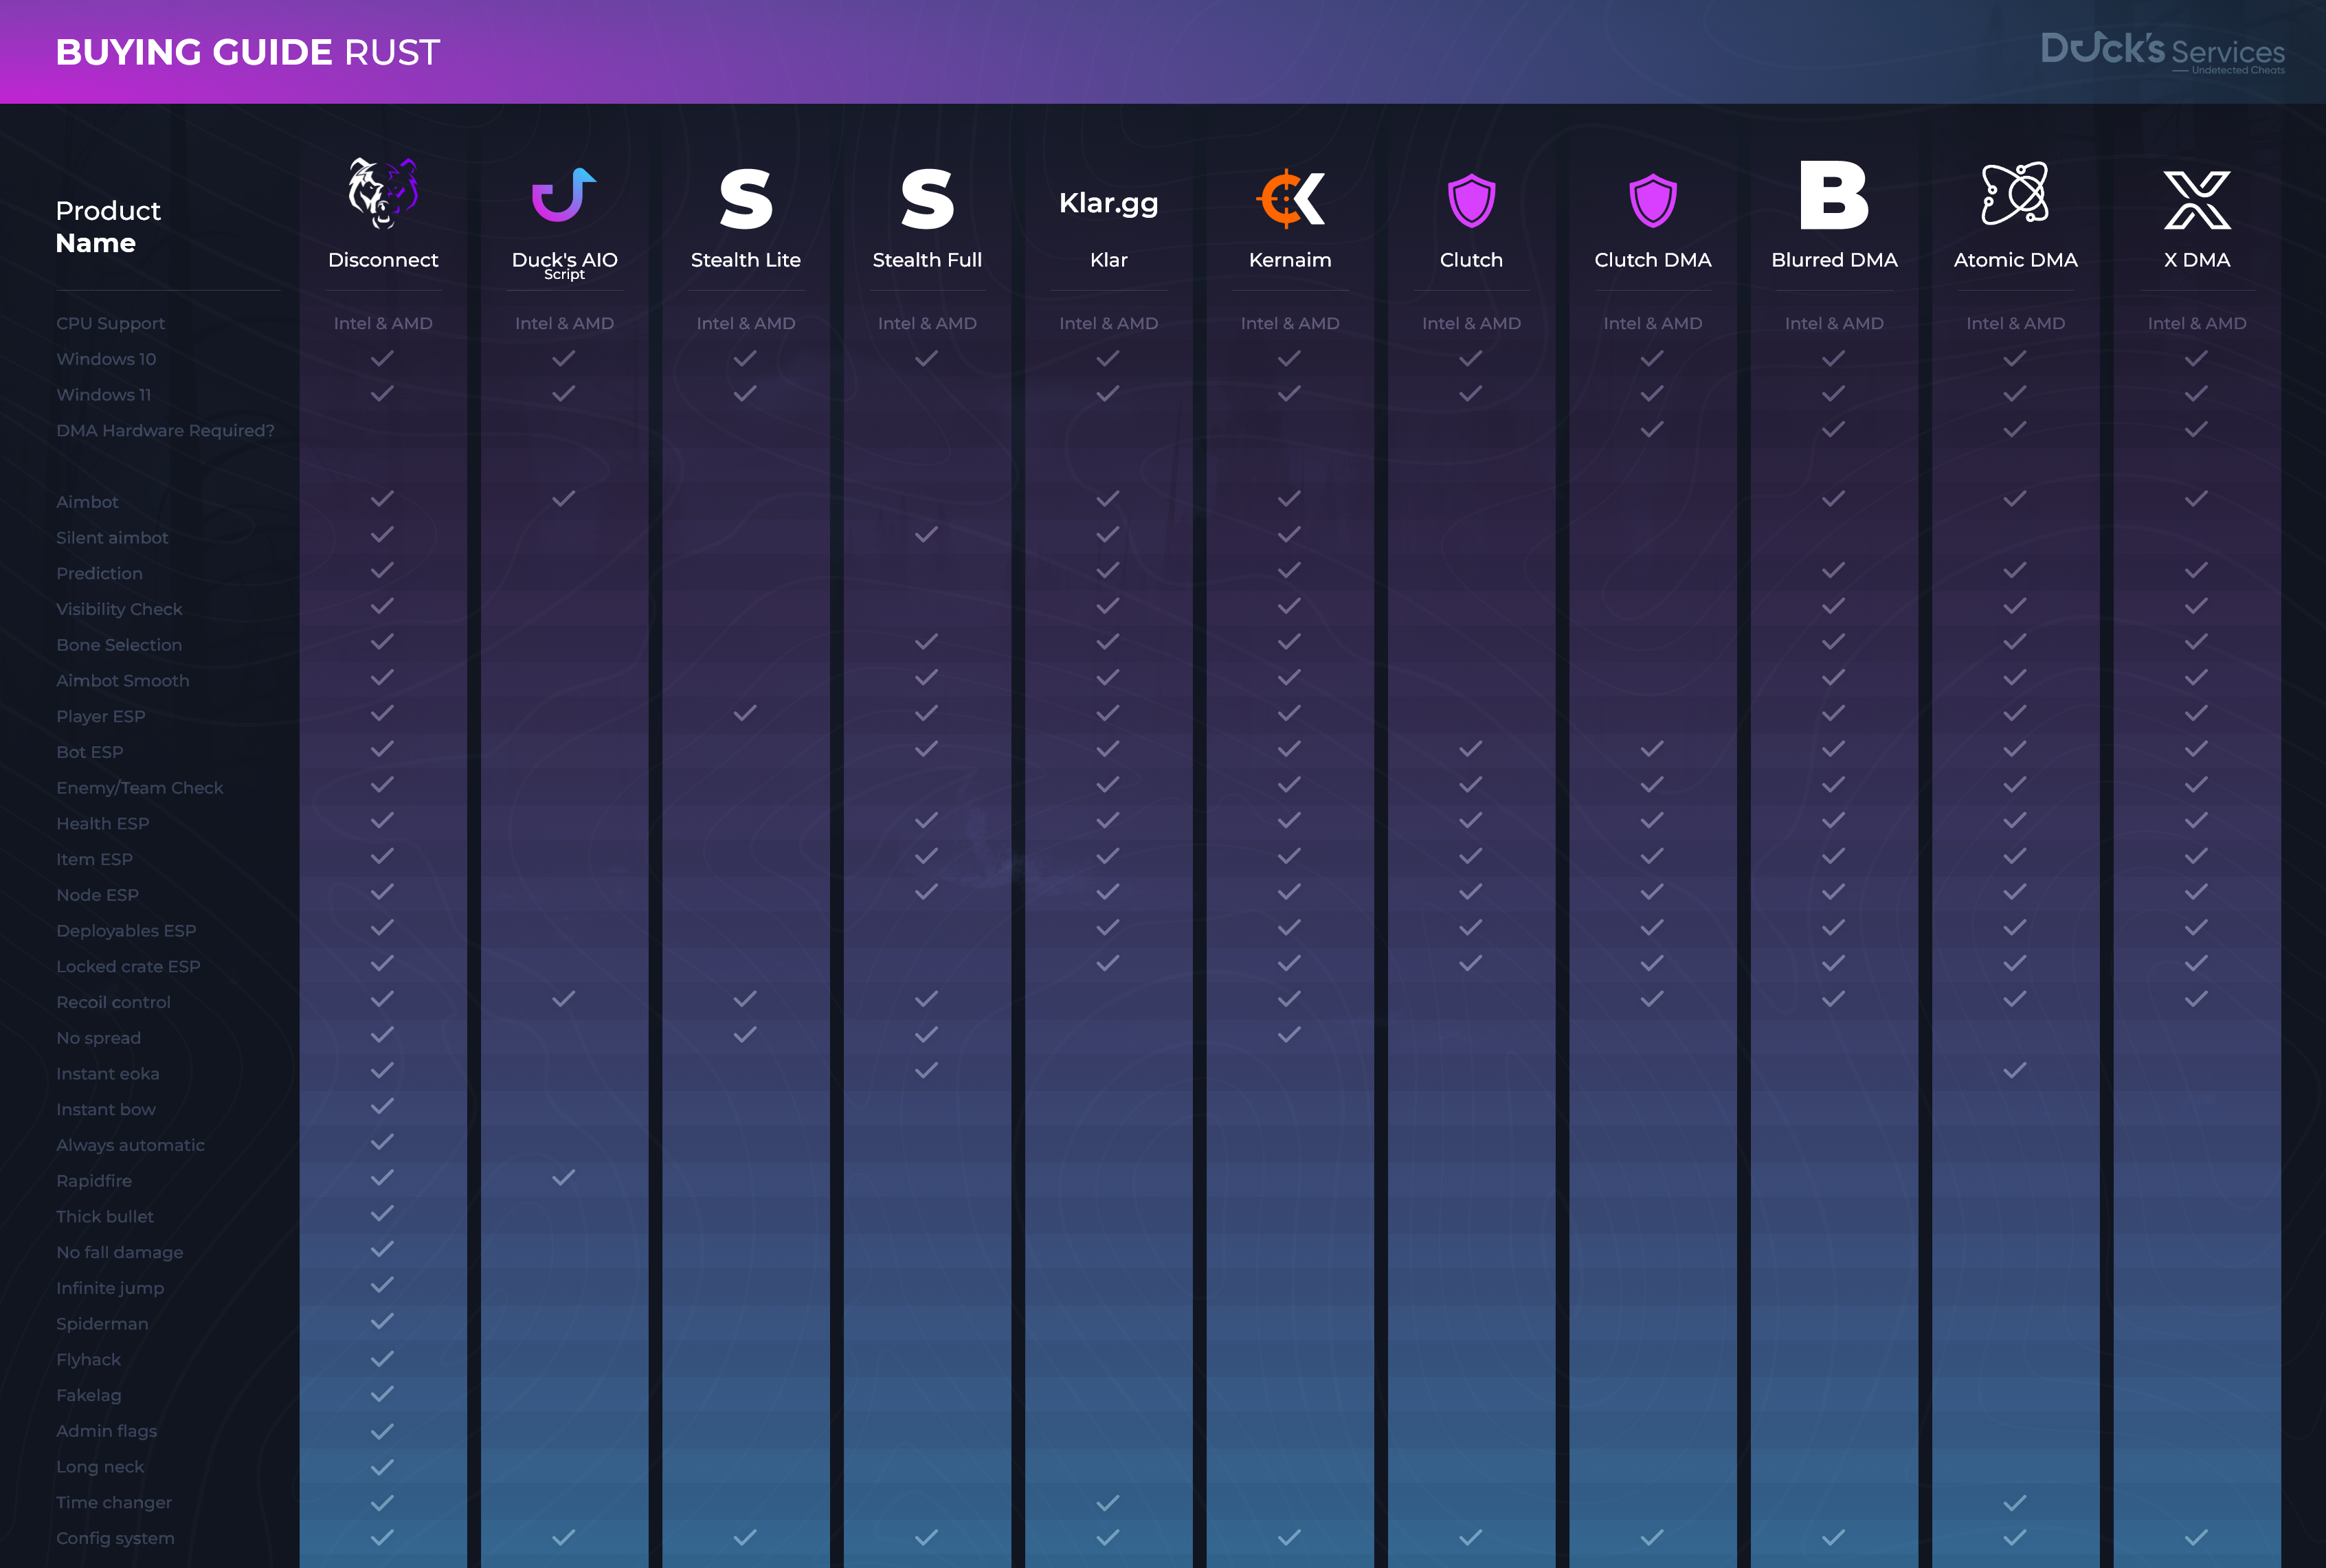Click the Stealth Lite S logo
This screenshot has height=1568, width=2326.
click(745, 198)
